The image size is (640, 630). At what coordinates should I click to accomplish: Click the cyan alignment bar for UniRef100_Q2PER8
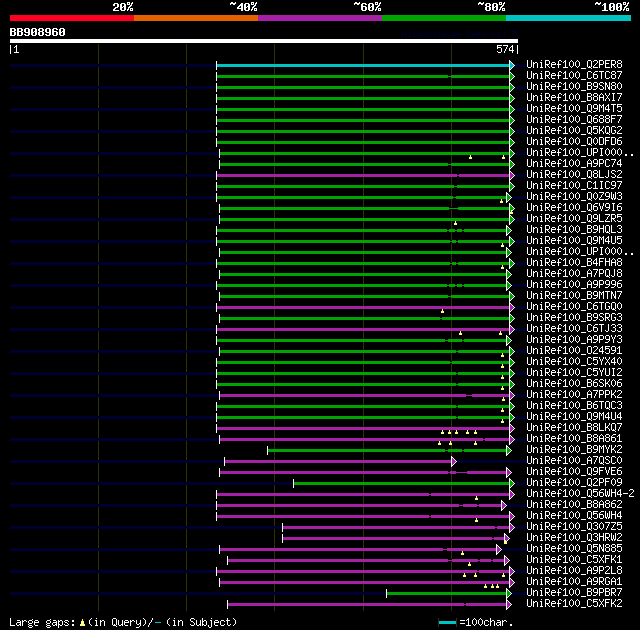tap(363, 65)
